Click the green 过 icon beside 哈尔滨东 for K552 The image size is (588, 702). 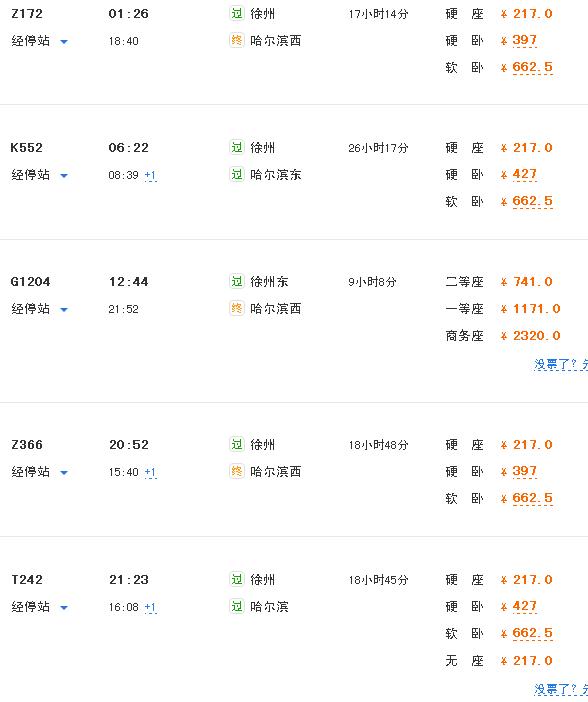coord(237,174)
